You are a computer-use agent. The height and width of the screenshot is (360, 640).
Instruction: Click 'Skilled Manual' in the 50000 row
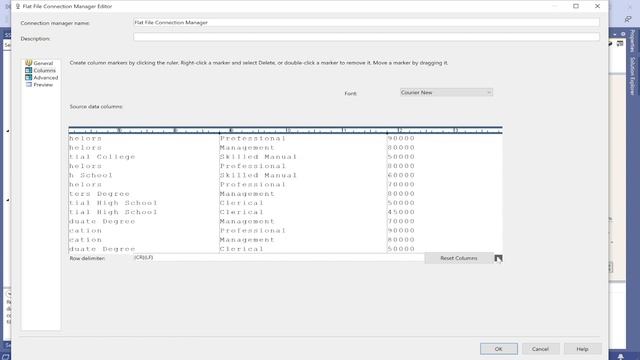(x=258, y=157)
